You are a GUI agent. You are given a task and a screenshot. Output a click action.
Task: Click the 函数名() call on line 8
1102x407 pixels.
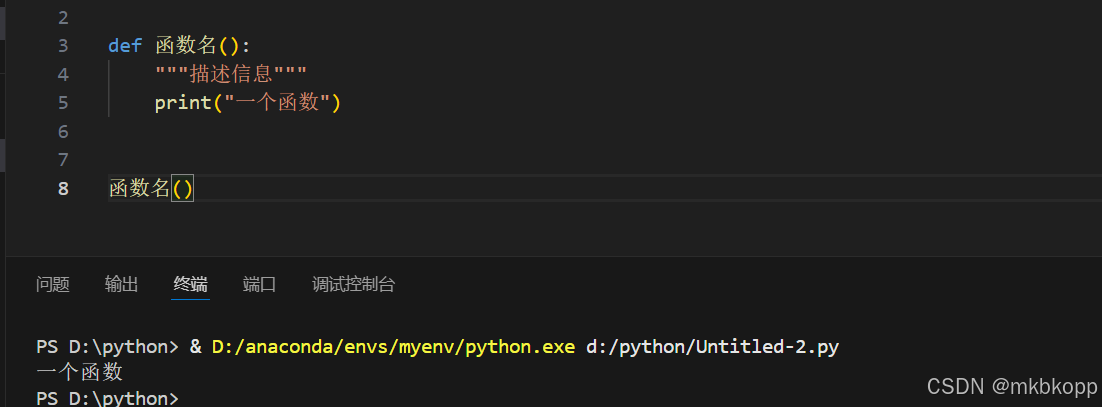tap(151, 188)
